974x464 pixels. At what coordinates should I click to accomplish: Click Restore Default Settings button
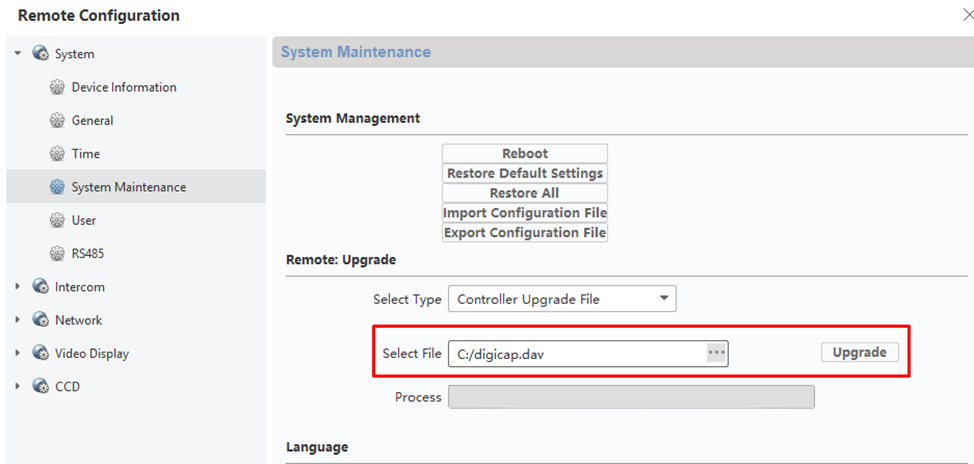tap(525, 173)
